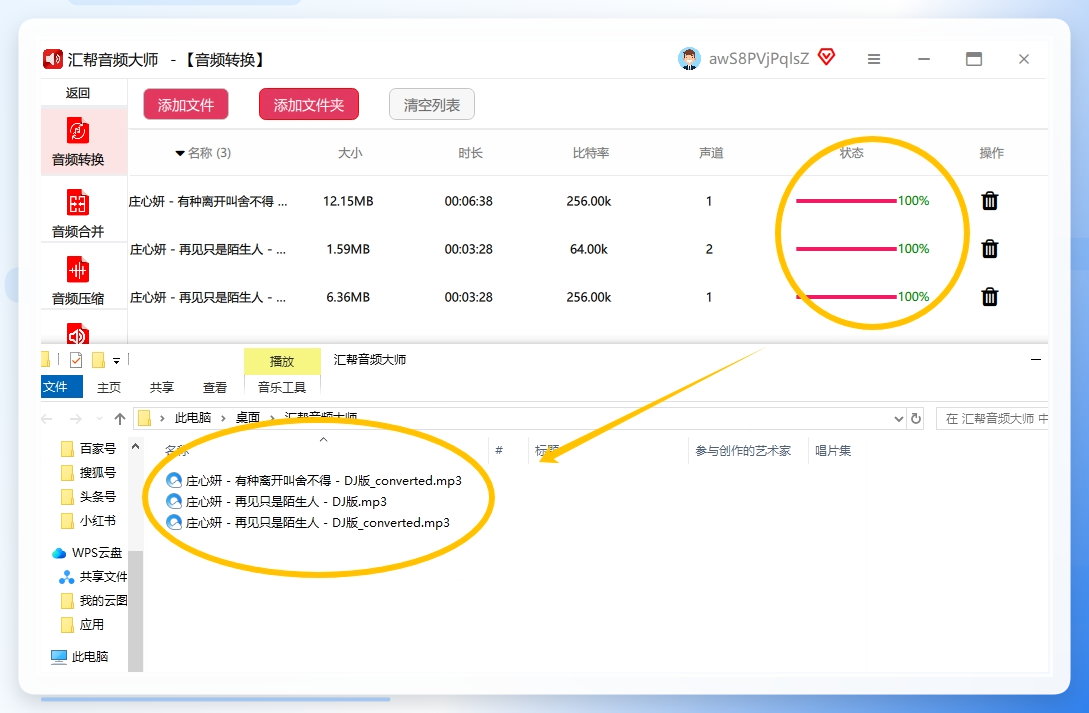
Task: Delete the 6.36MB file row
Action: (x=990, y=296)
